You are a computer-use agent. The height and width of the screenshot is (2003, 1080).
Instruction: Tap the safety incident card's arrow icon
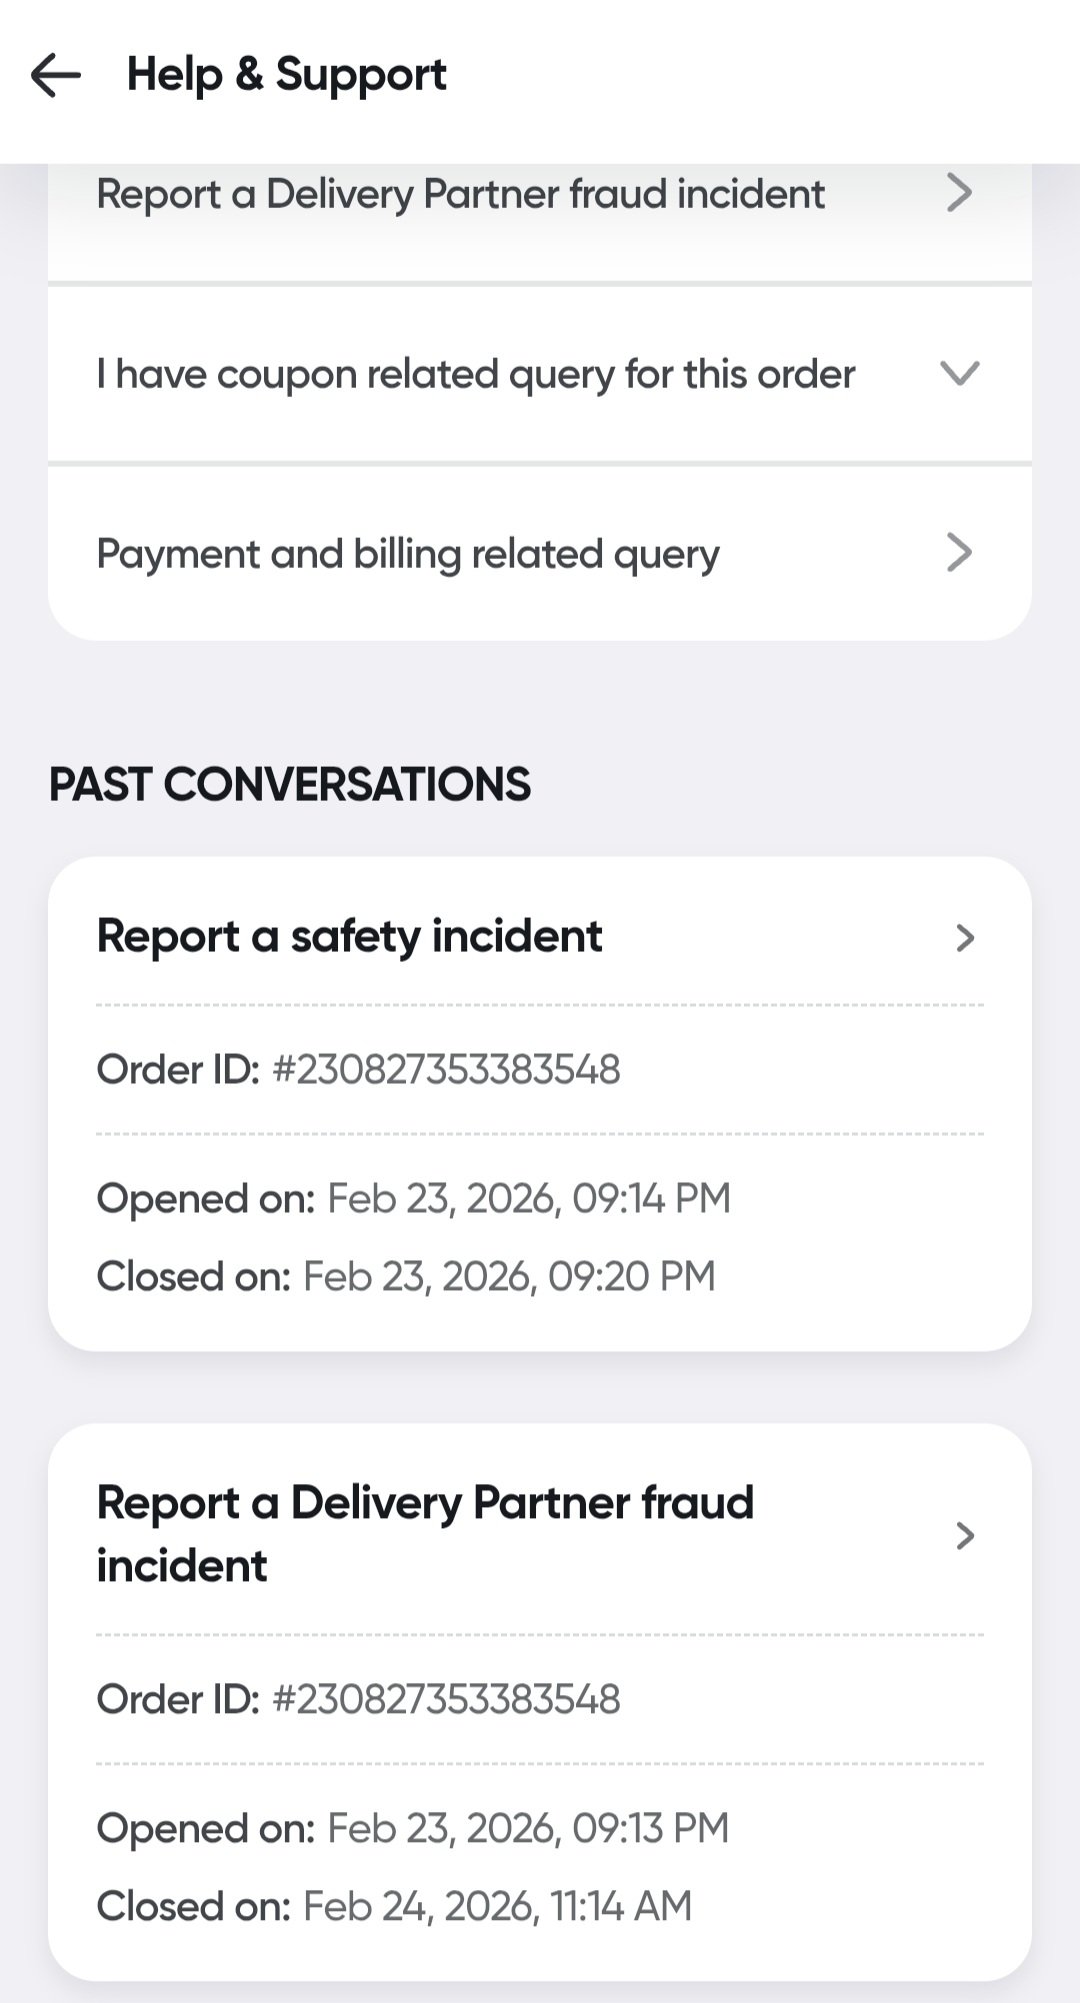(x=964, y=938)
